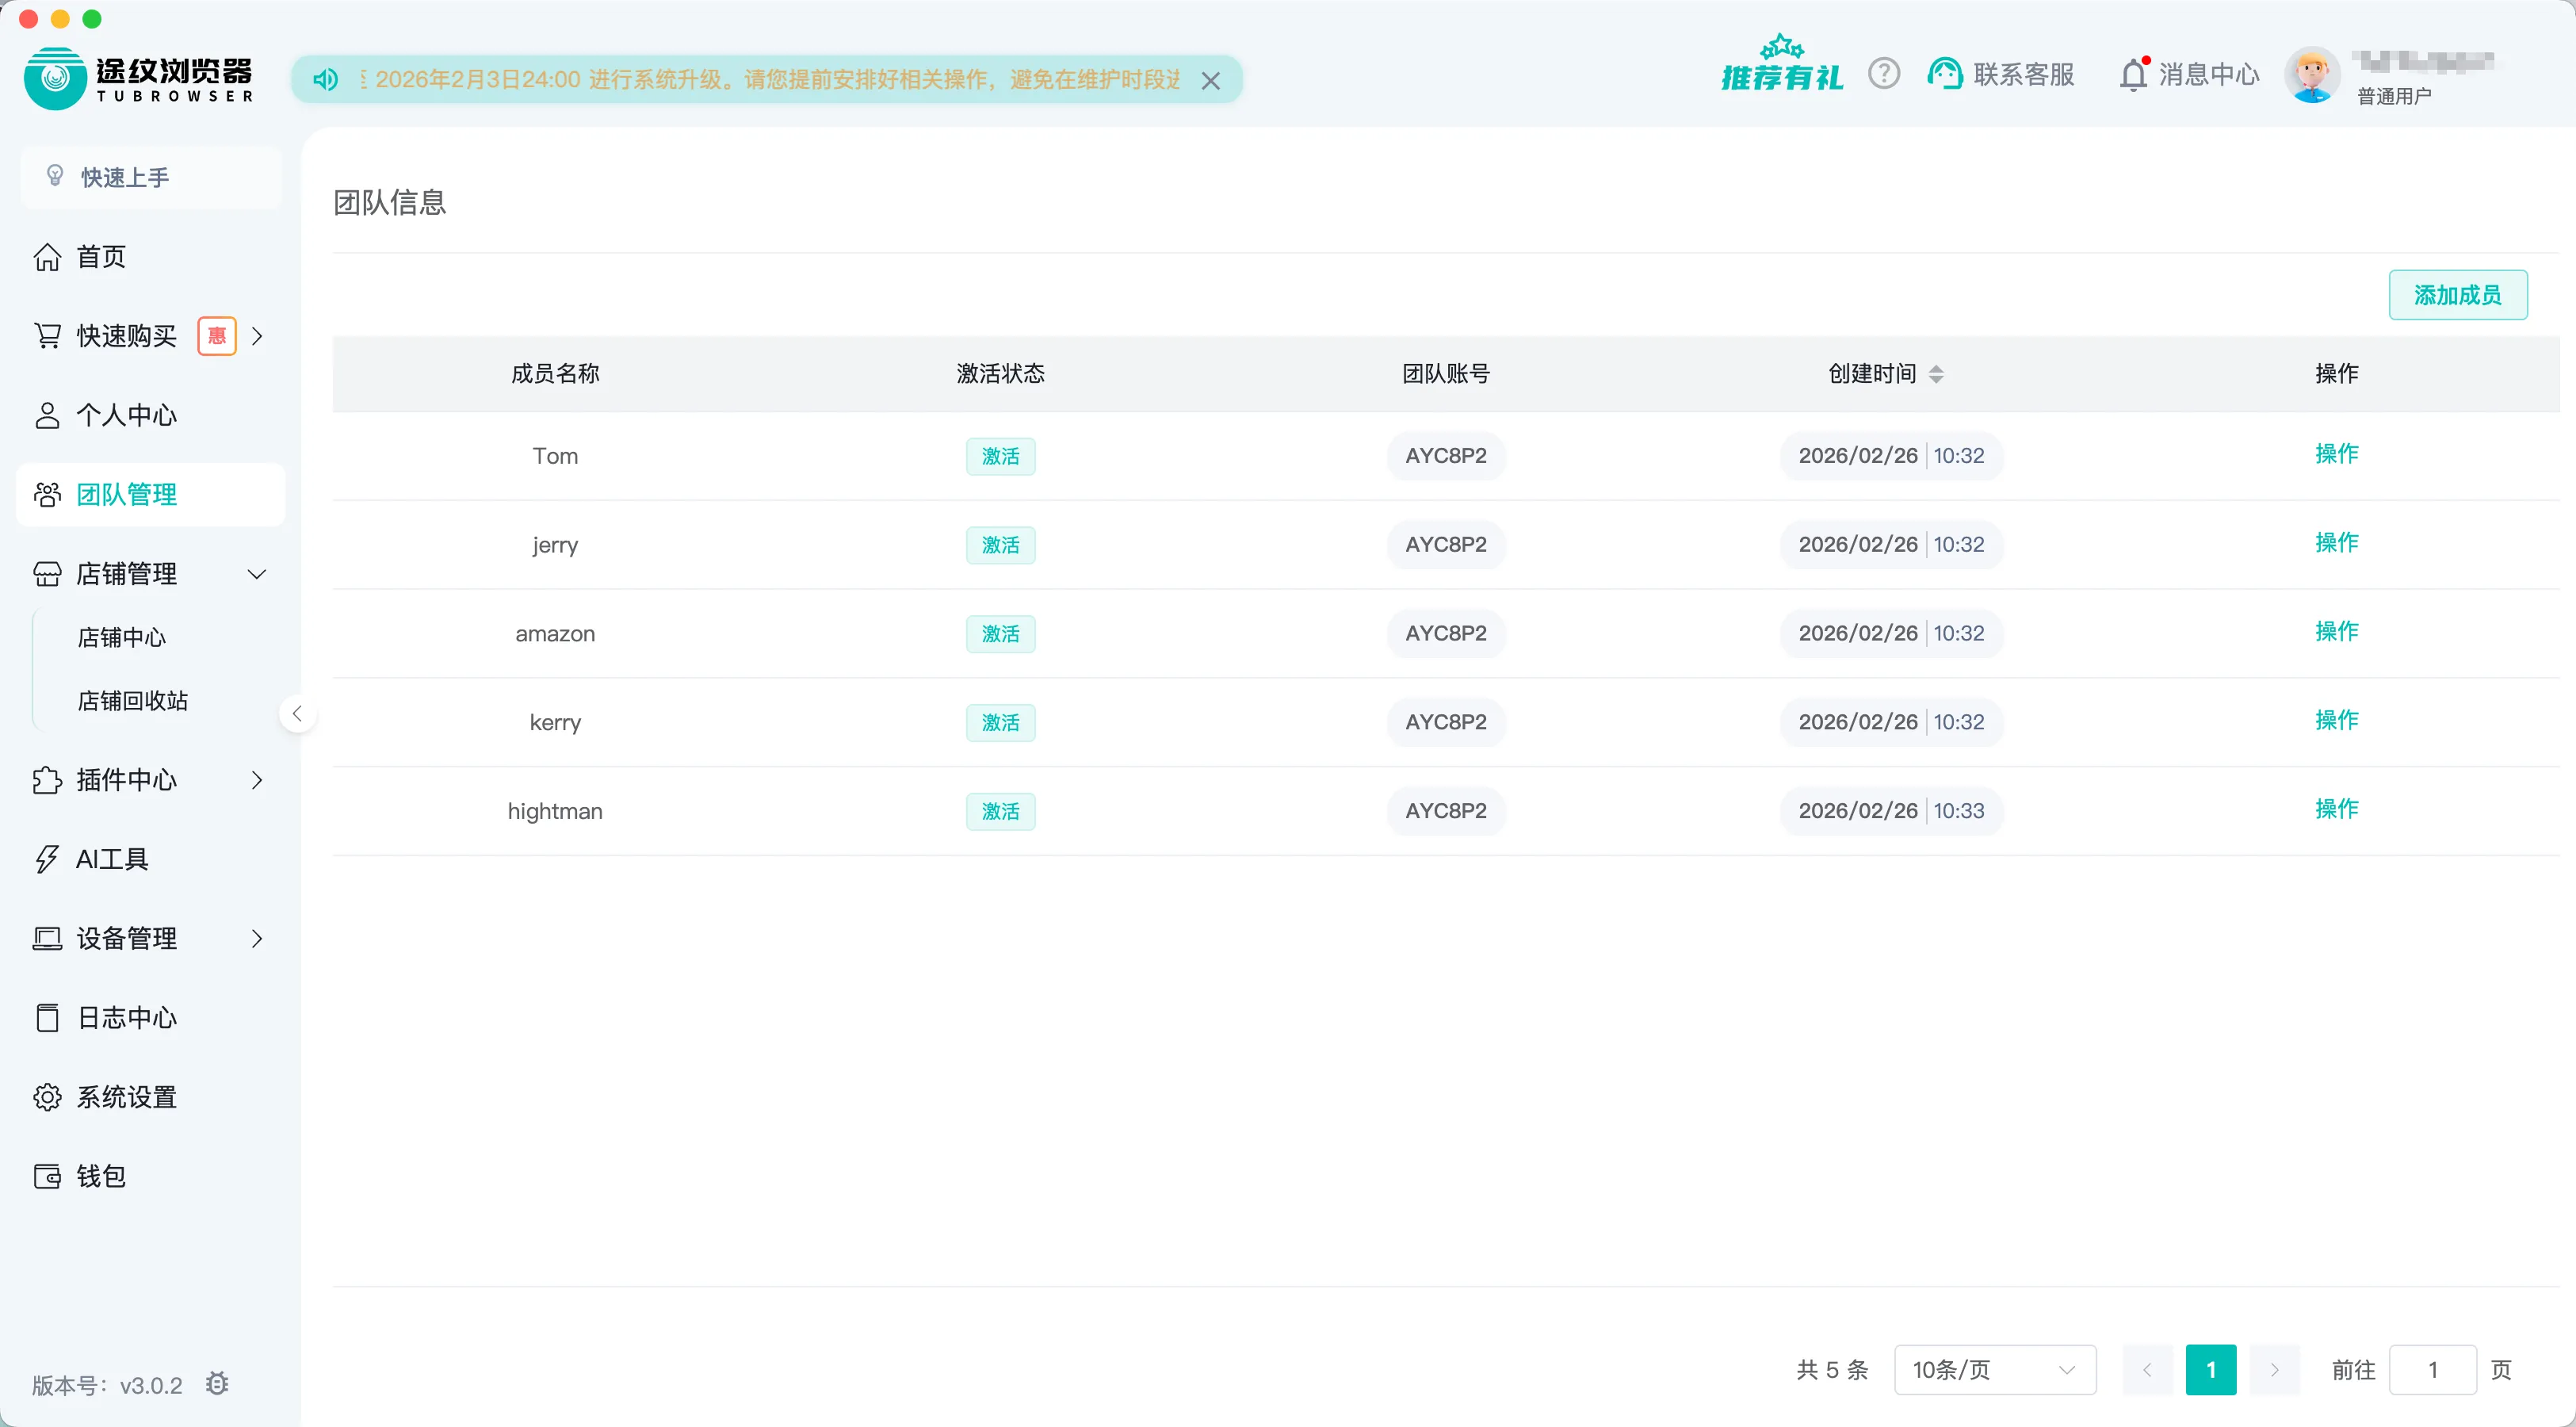
Task: Open 日志中心 from the sidebar
Action: (126, 1018)
